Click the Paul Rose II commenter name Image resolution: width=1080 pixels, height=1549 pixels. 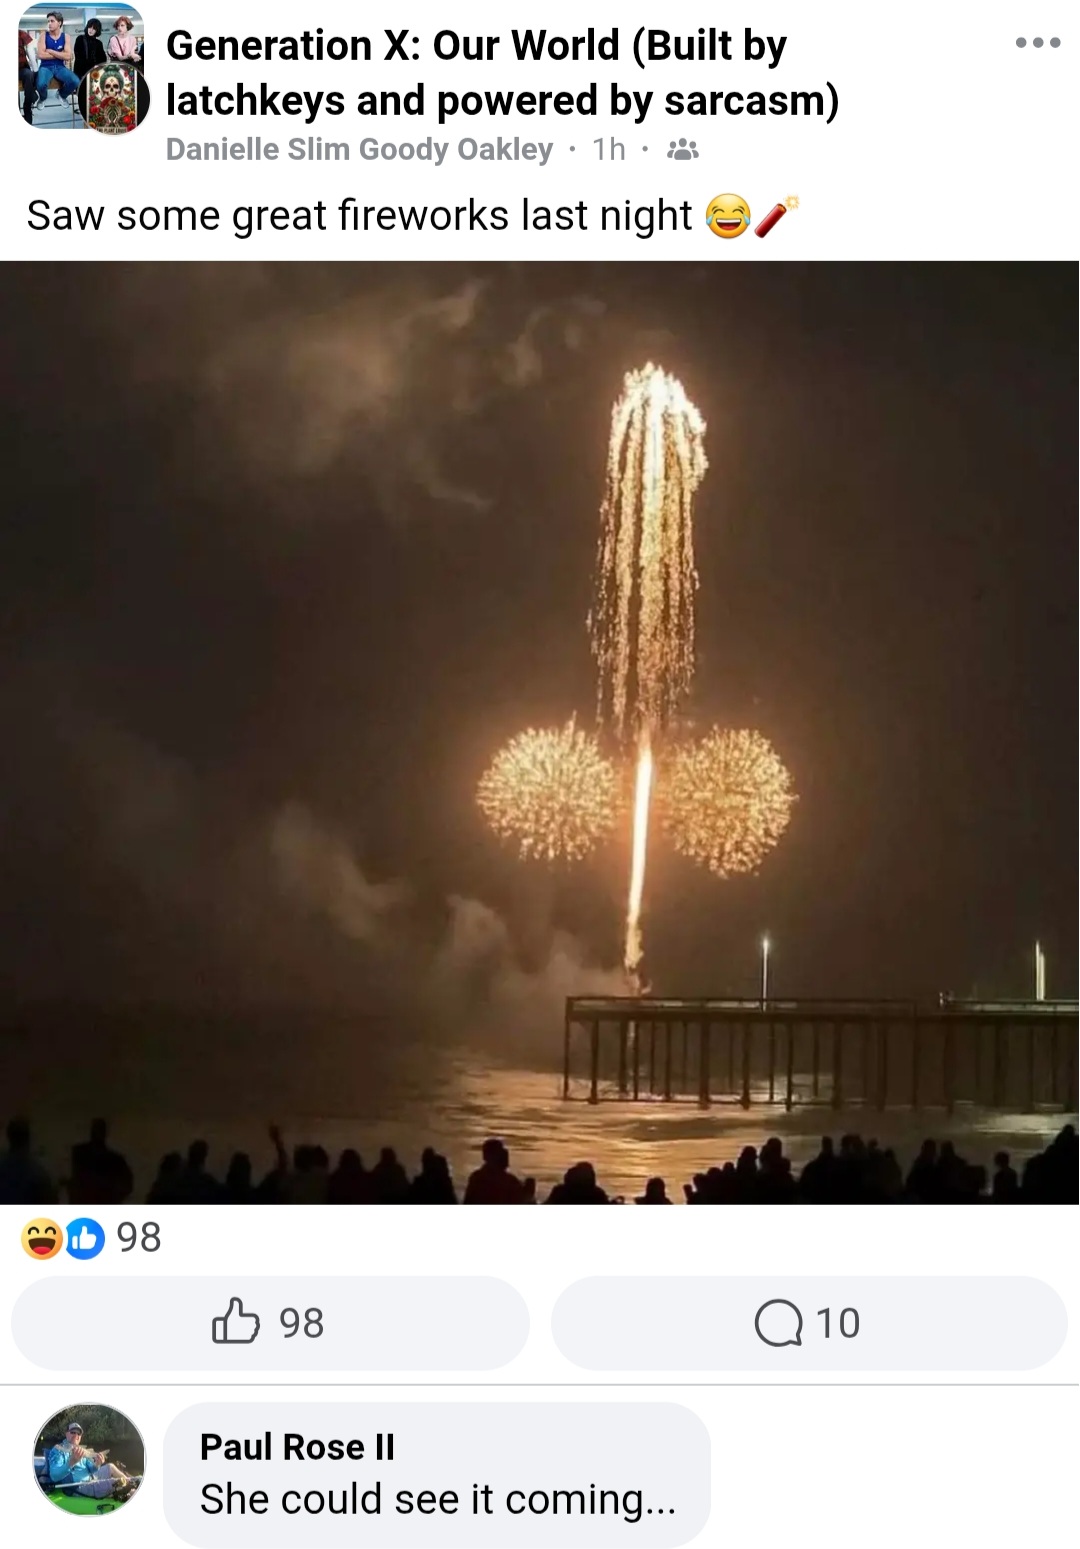coord(297,1447)
